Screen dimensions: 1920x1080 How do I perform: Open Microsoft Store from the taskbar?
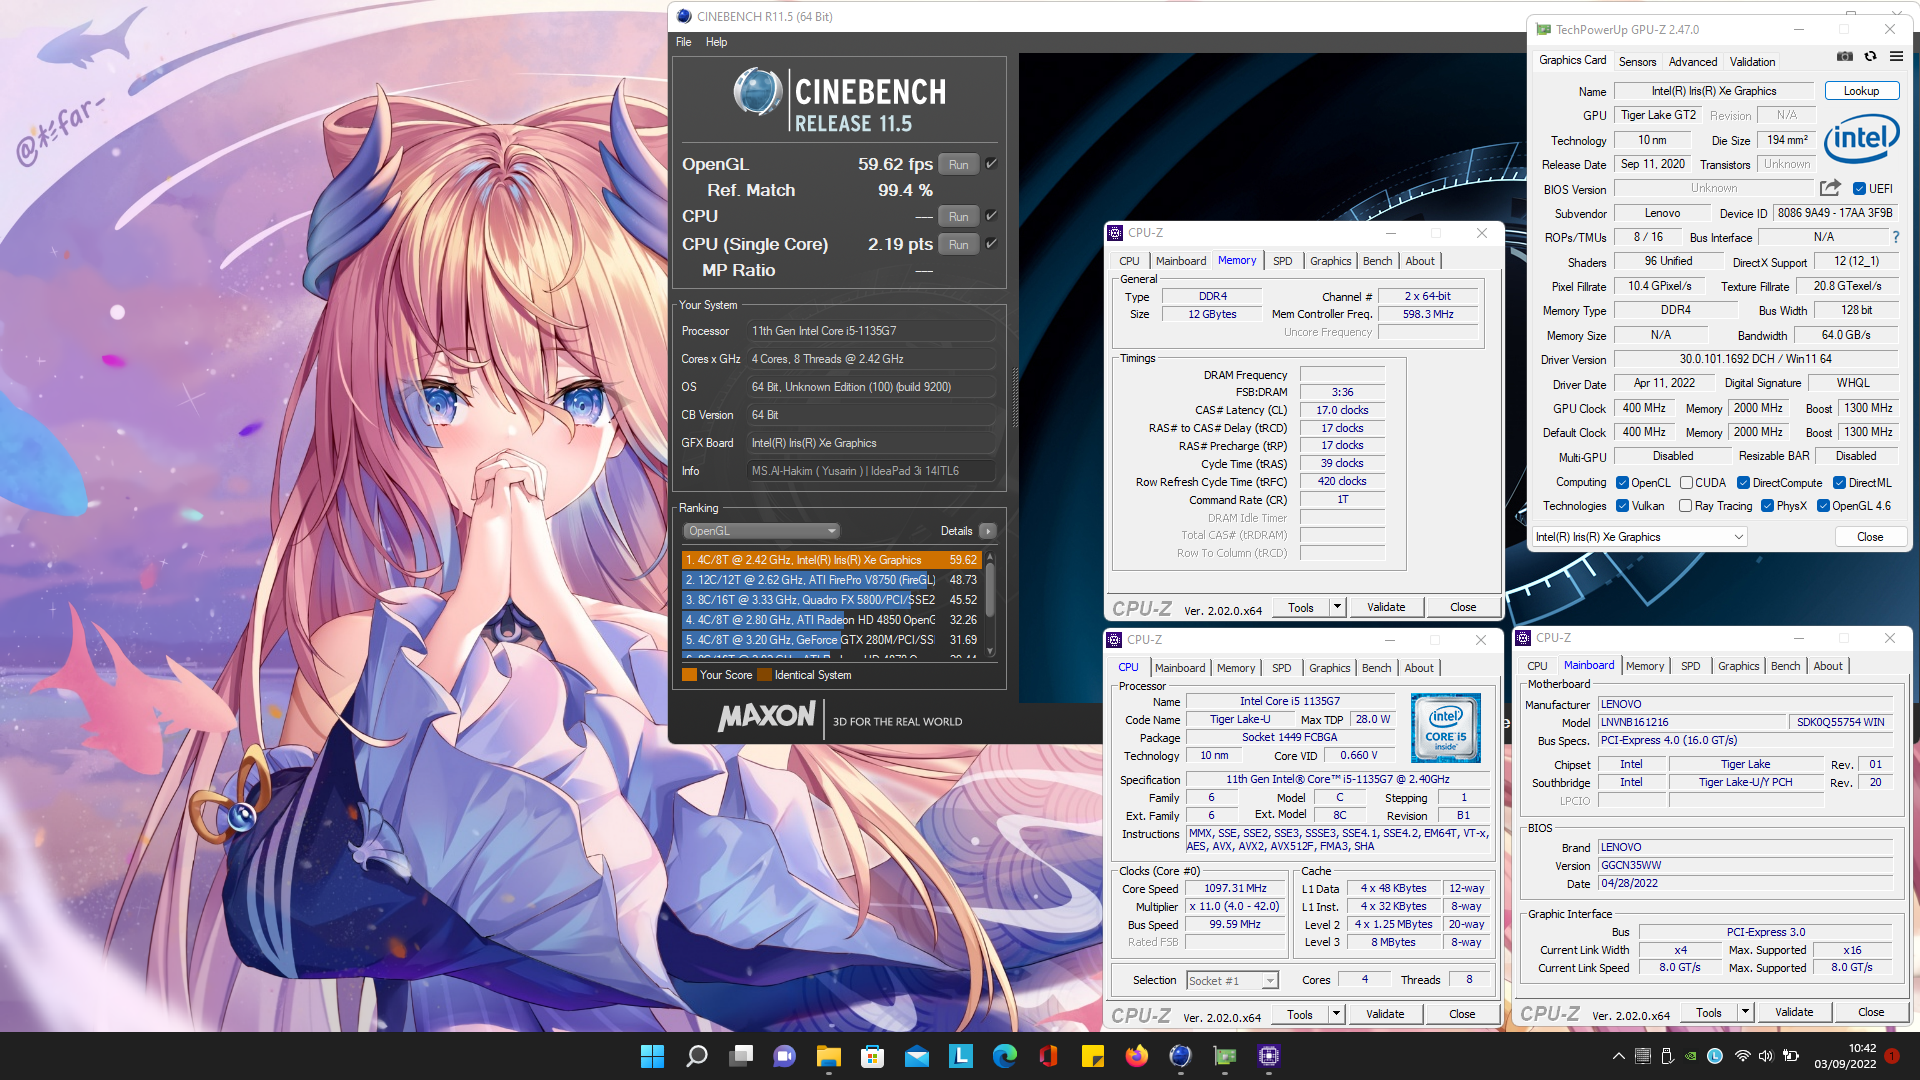pos(873,1056)
